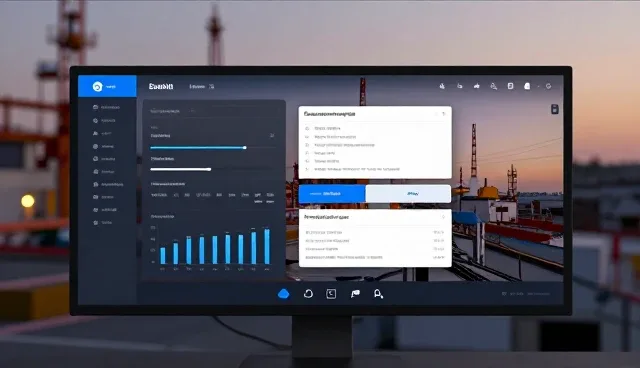Click the solid blue button between the white cards

click(332, 194)
